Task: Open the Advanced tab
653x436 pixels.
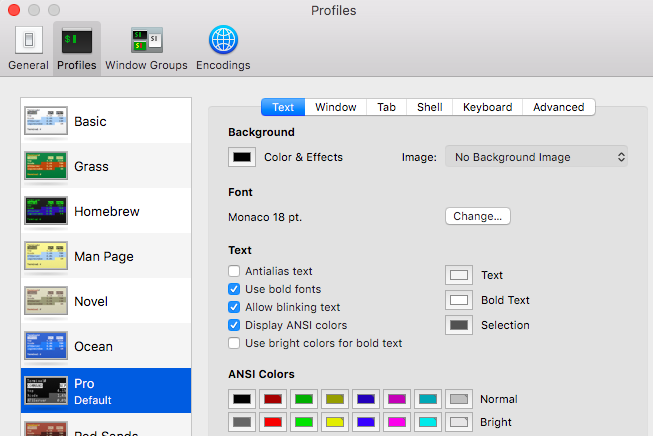Action: [x=558, y=107]
